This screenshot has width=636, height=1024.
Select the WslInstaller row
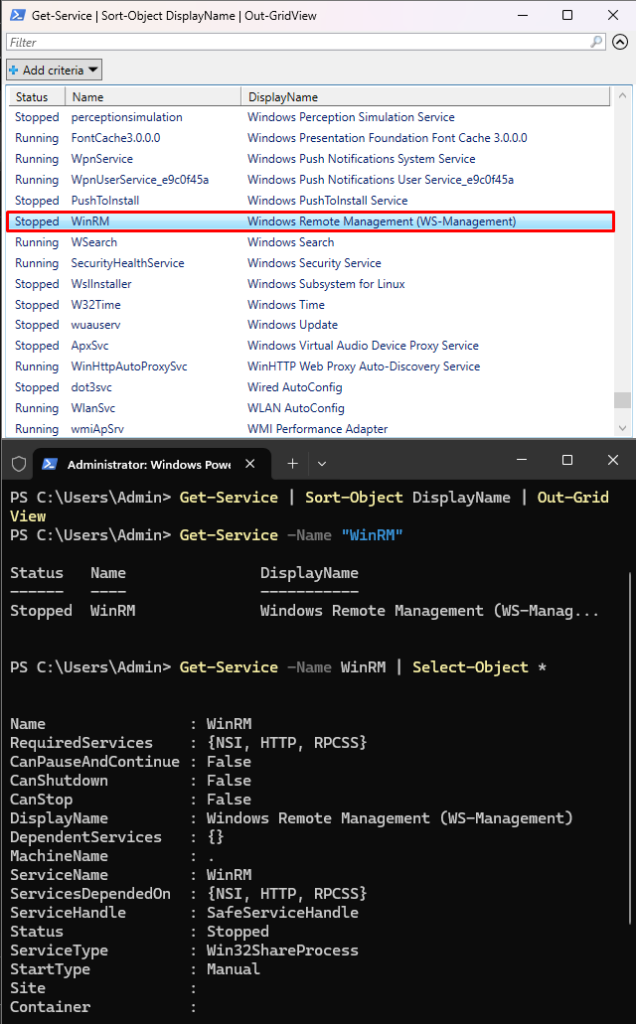point(310,284)
